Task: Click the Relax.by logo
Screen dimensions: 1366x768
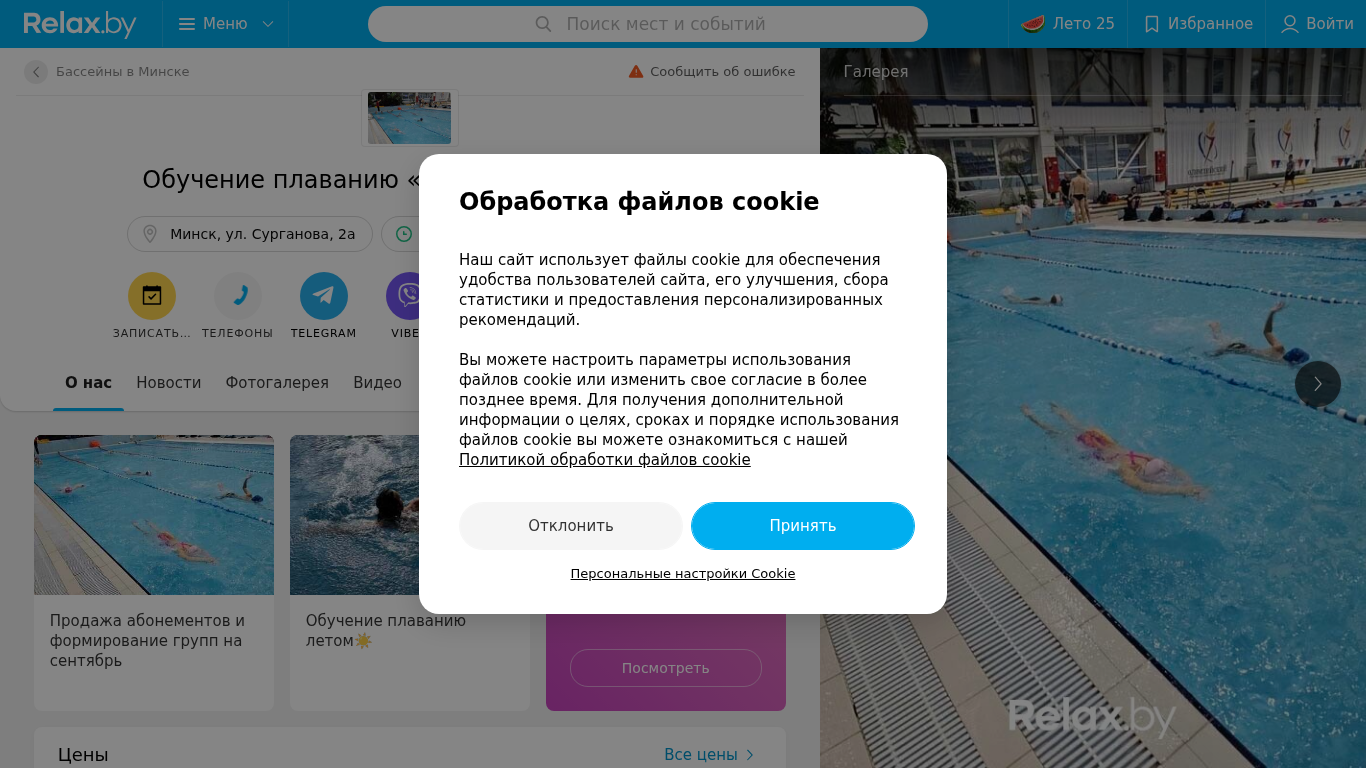Action: 80,24
